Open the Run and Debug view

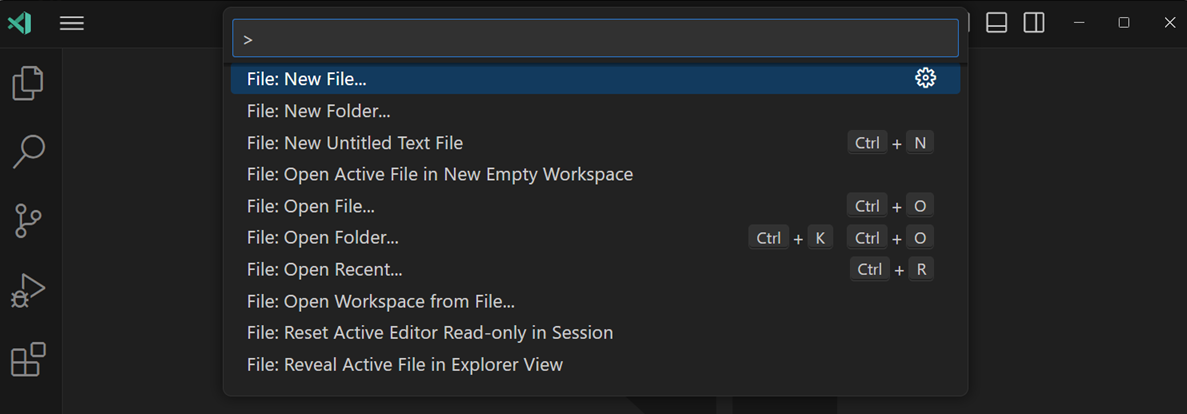pyautogui.click(x=28, y=290)
